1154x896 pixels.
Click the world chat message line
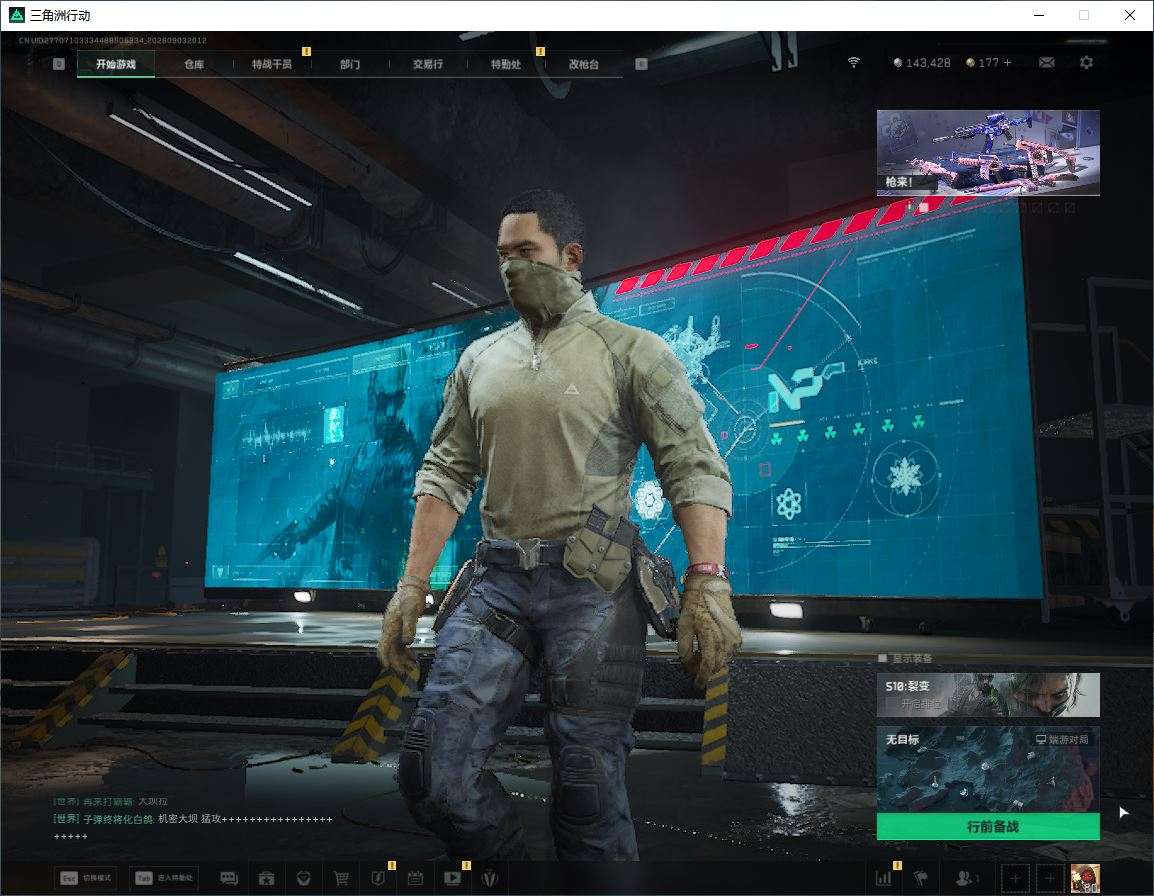193,819
